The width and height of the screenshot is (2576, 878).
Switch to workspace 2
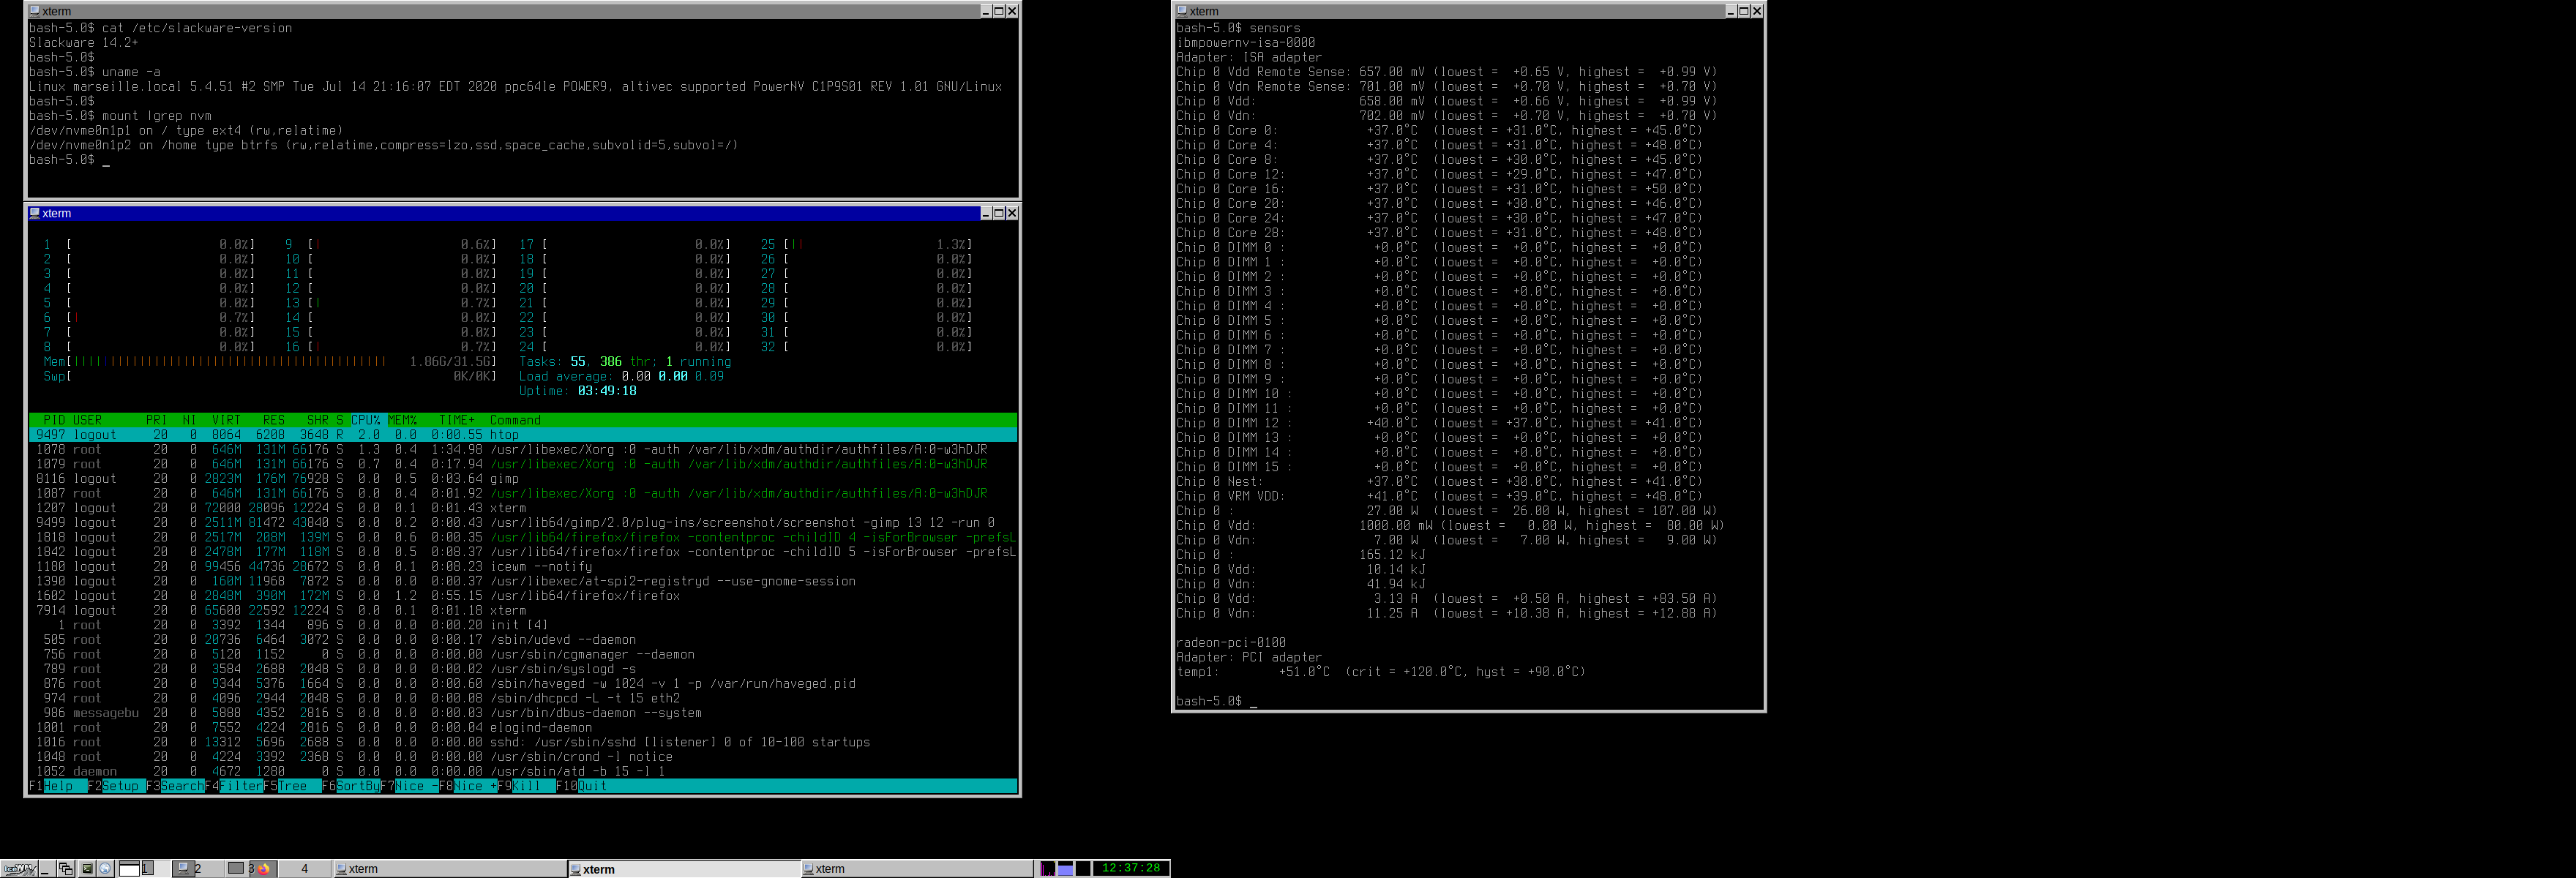click(197, 869)
